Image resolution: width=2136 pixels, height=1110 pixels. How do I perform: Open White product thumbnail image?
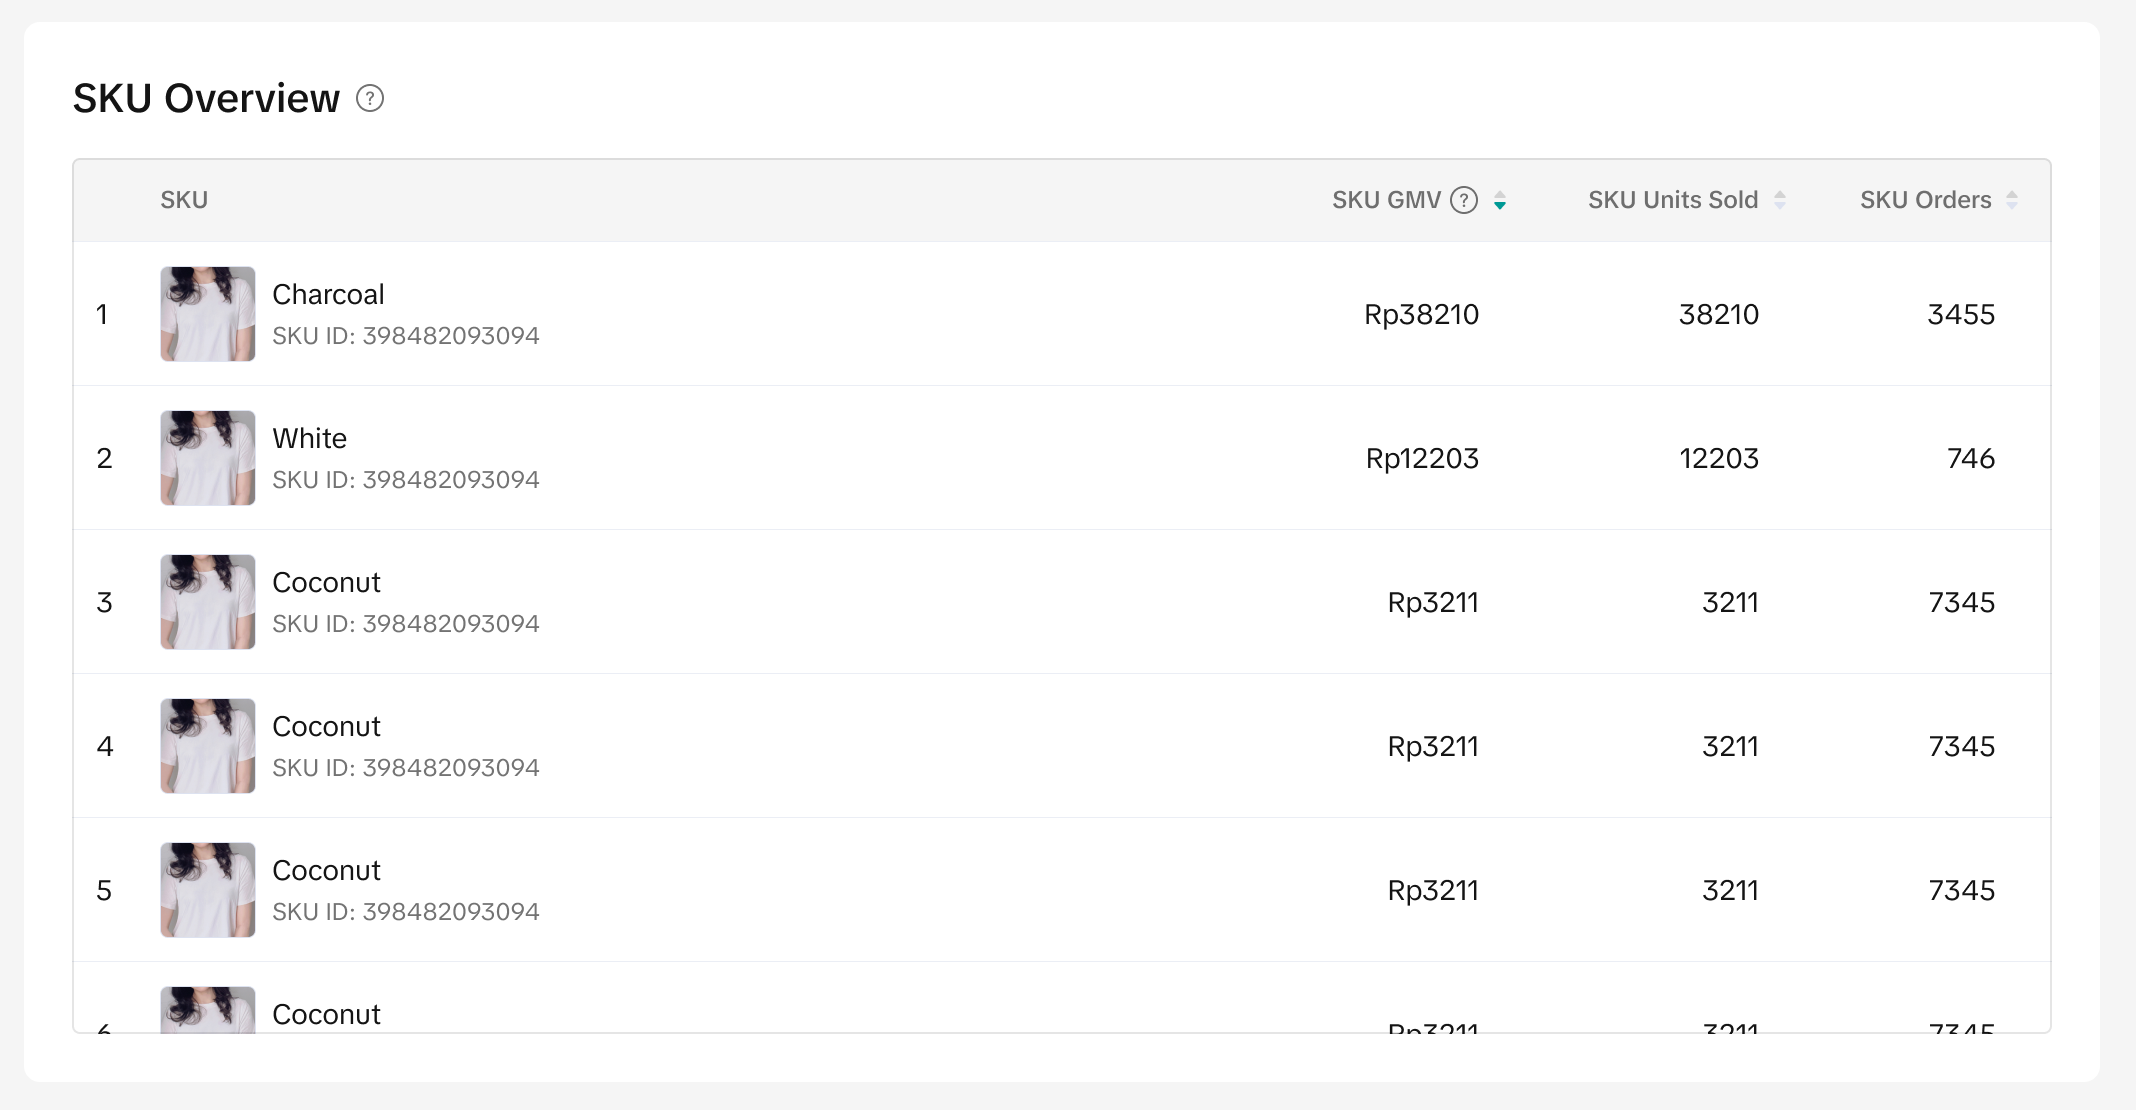click(208, 458)
